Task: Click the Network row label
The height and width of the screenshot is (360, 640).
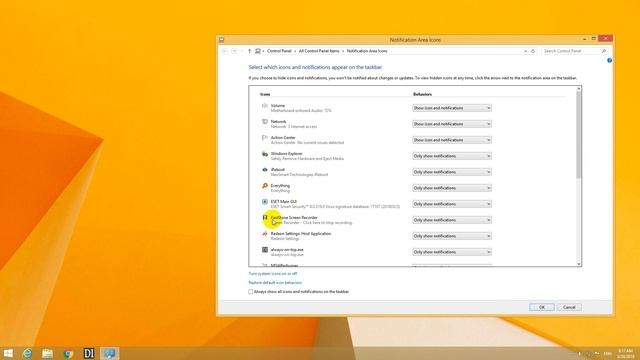Action: click(278, 122)
